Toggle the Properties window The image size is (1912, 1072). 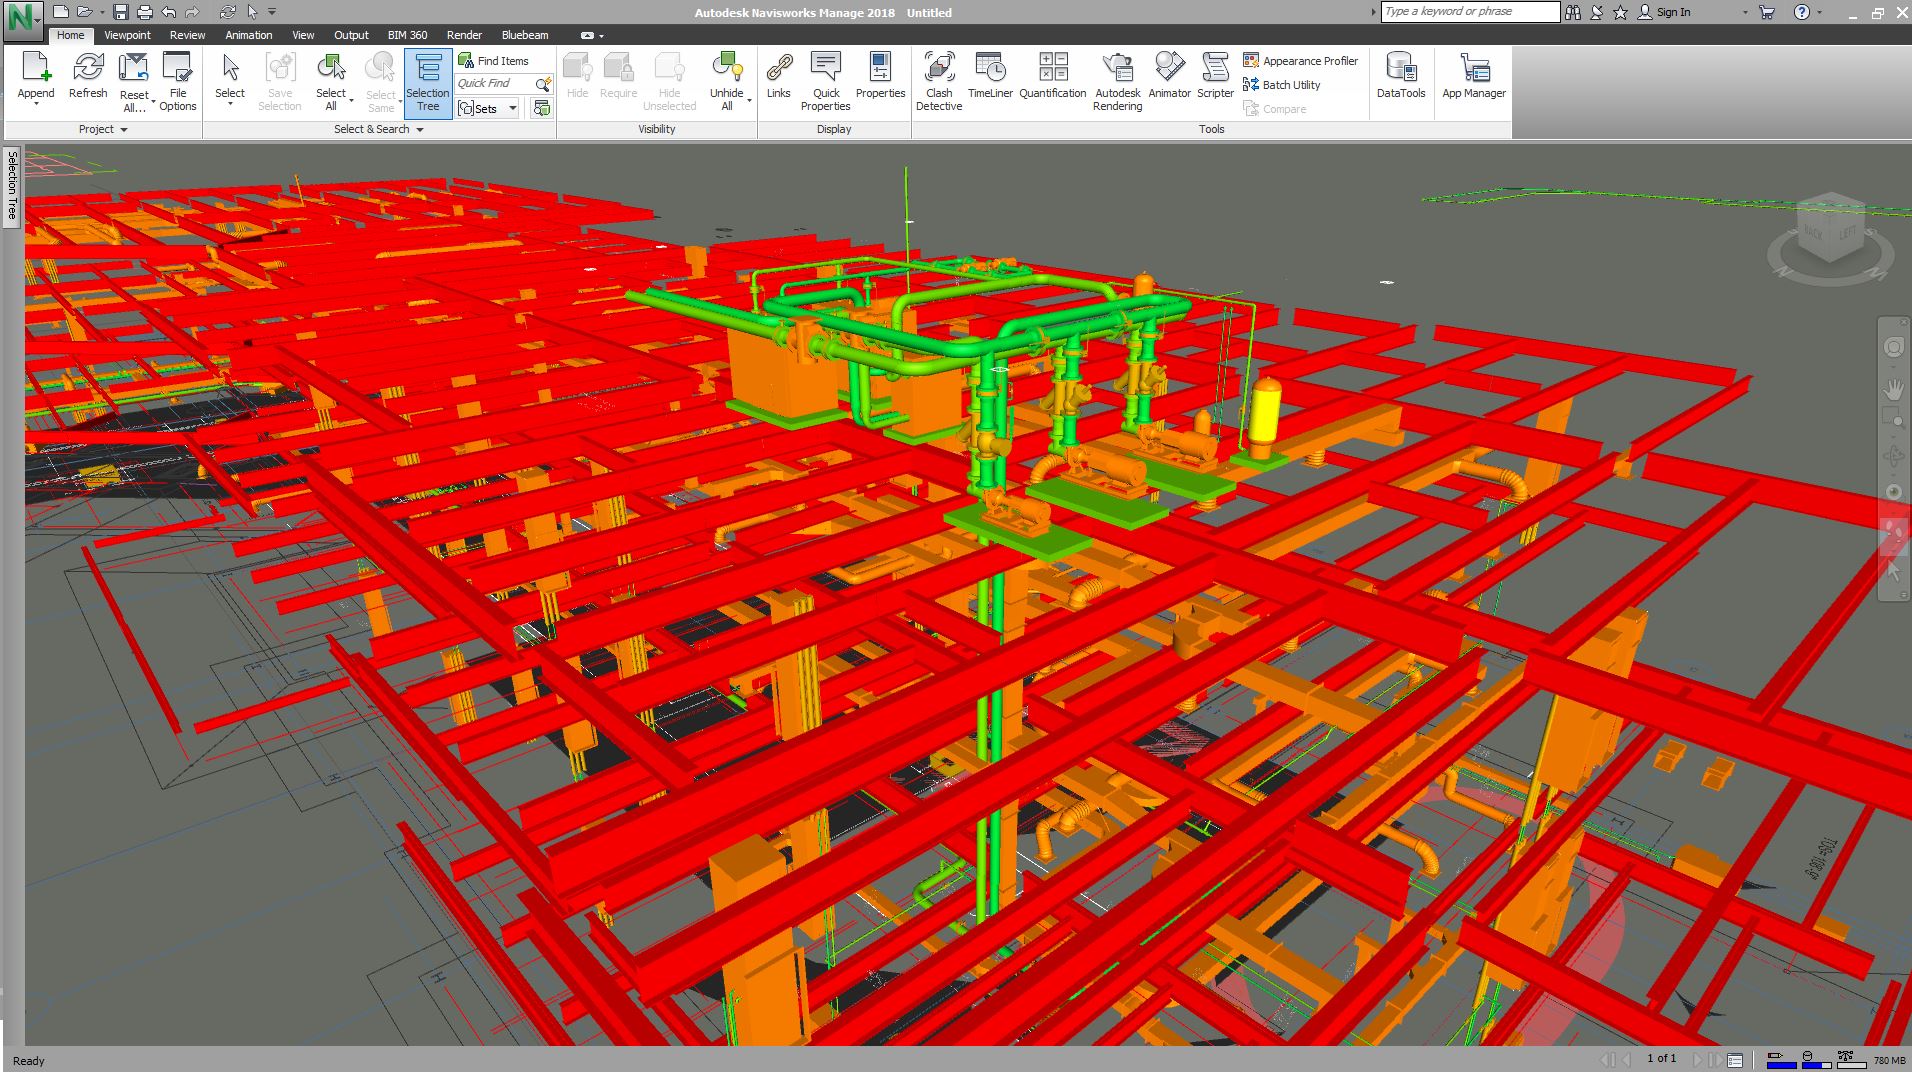pos(880,78)
